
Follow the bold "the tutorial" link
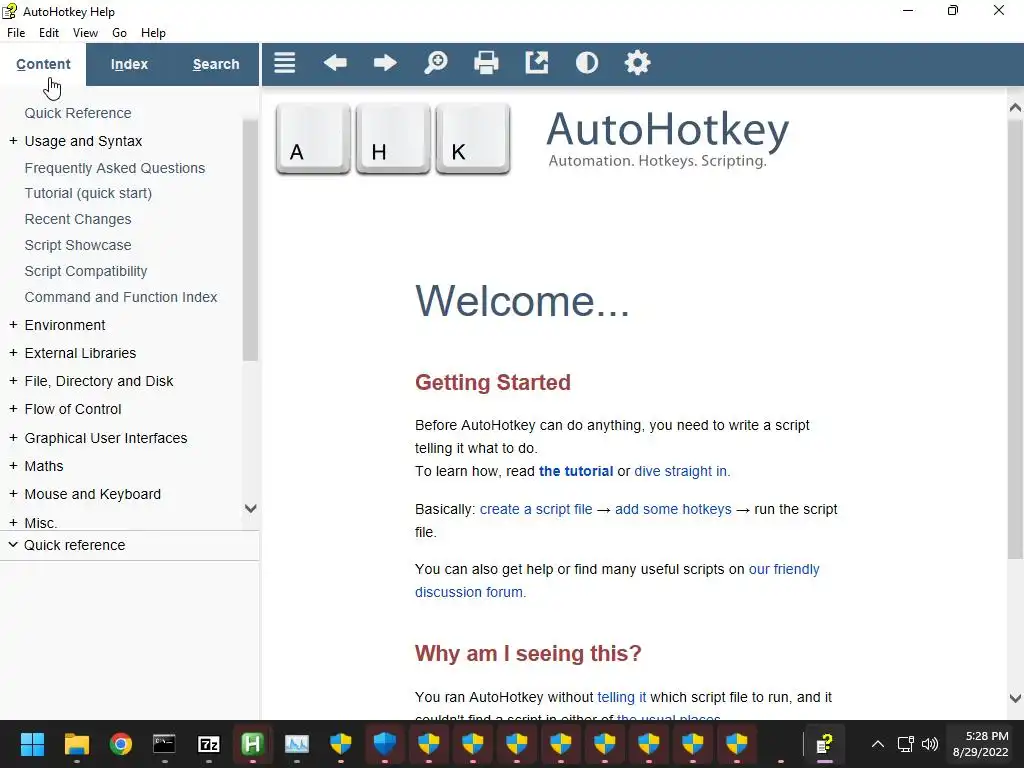[576, 472]
